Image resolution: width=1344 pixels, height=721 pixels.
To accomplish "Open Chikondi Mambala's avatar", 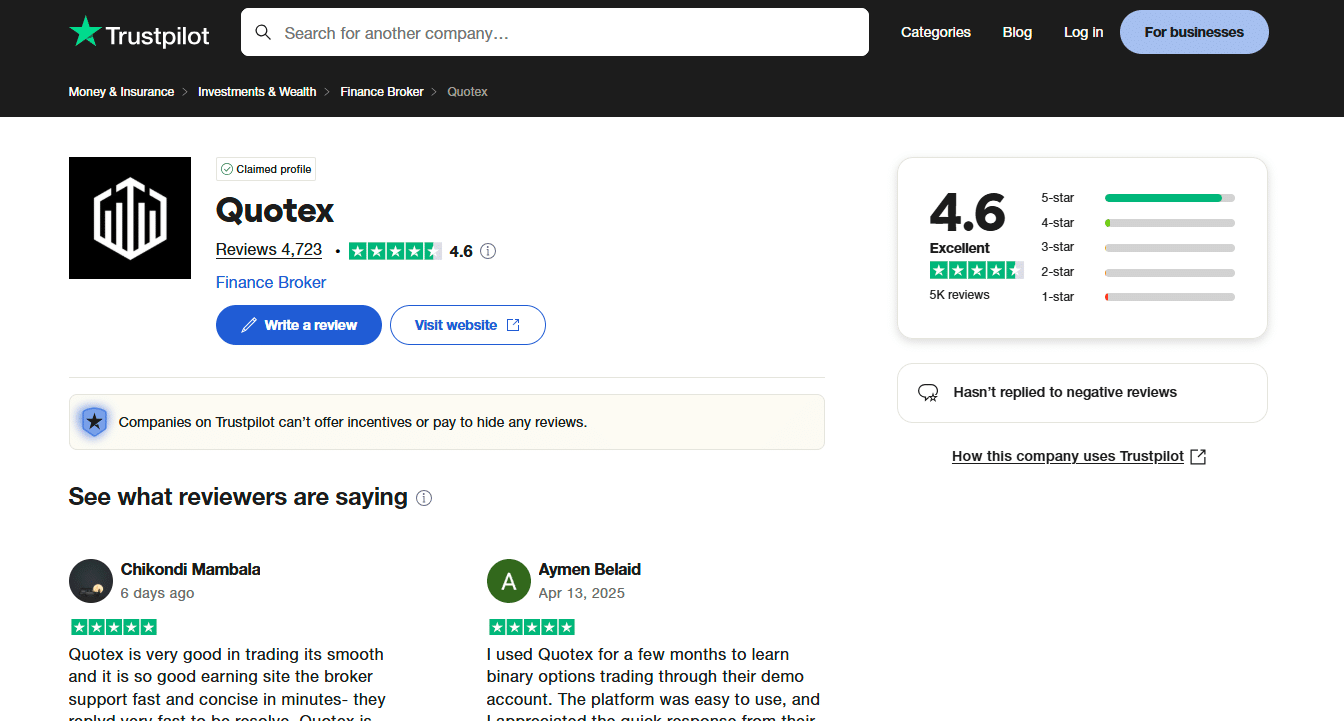I will coord(91,581).
